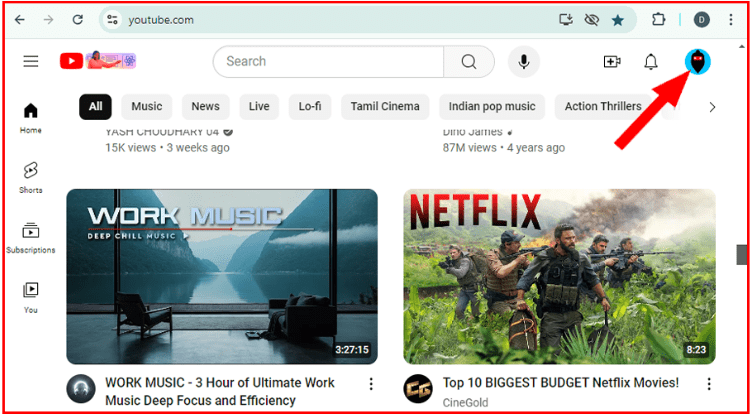The height and width of the screenshot is (416, 751).
Task: Open the WORK MUSIC video thumbnail
Action: [222, 277]
